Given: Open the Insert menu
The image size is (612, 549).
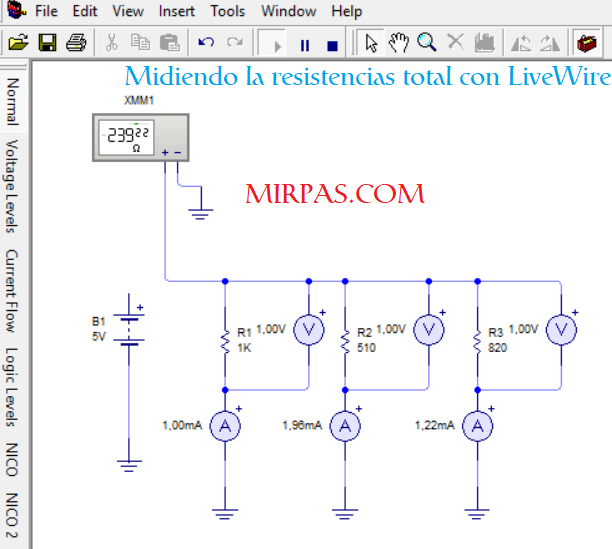Looking at the screenshot, I should pos(176,11).
